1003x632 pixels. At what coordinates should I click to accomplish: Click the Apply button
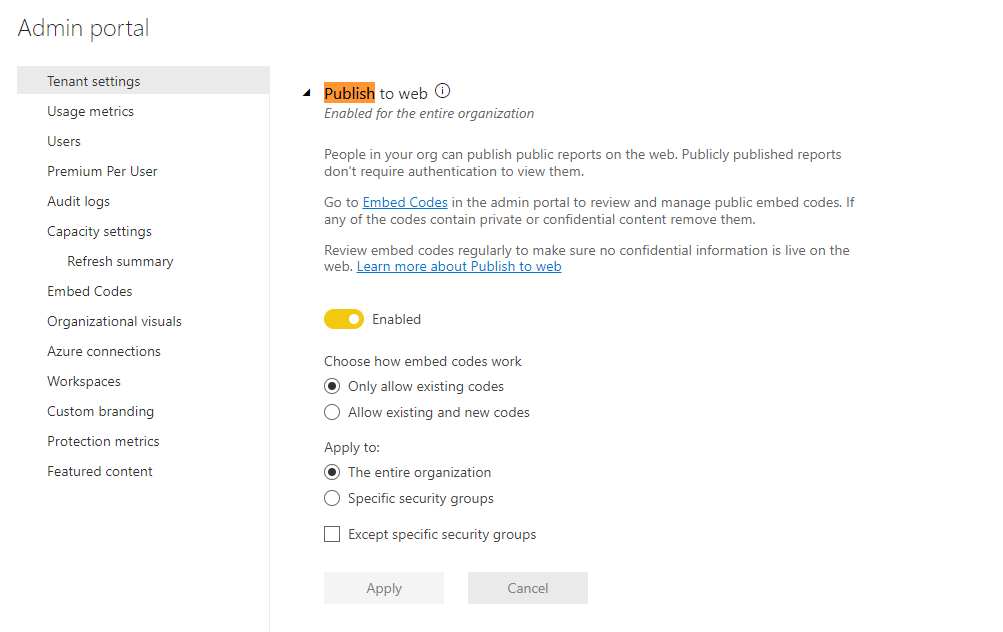[x=384, y=588]
